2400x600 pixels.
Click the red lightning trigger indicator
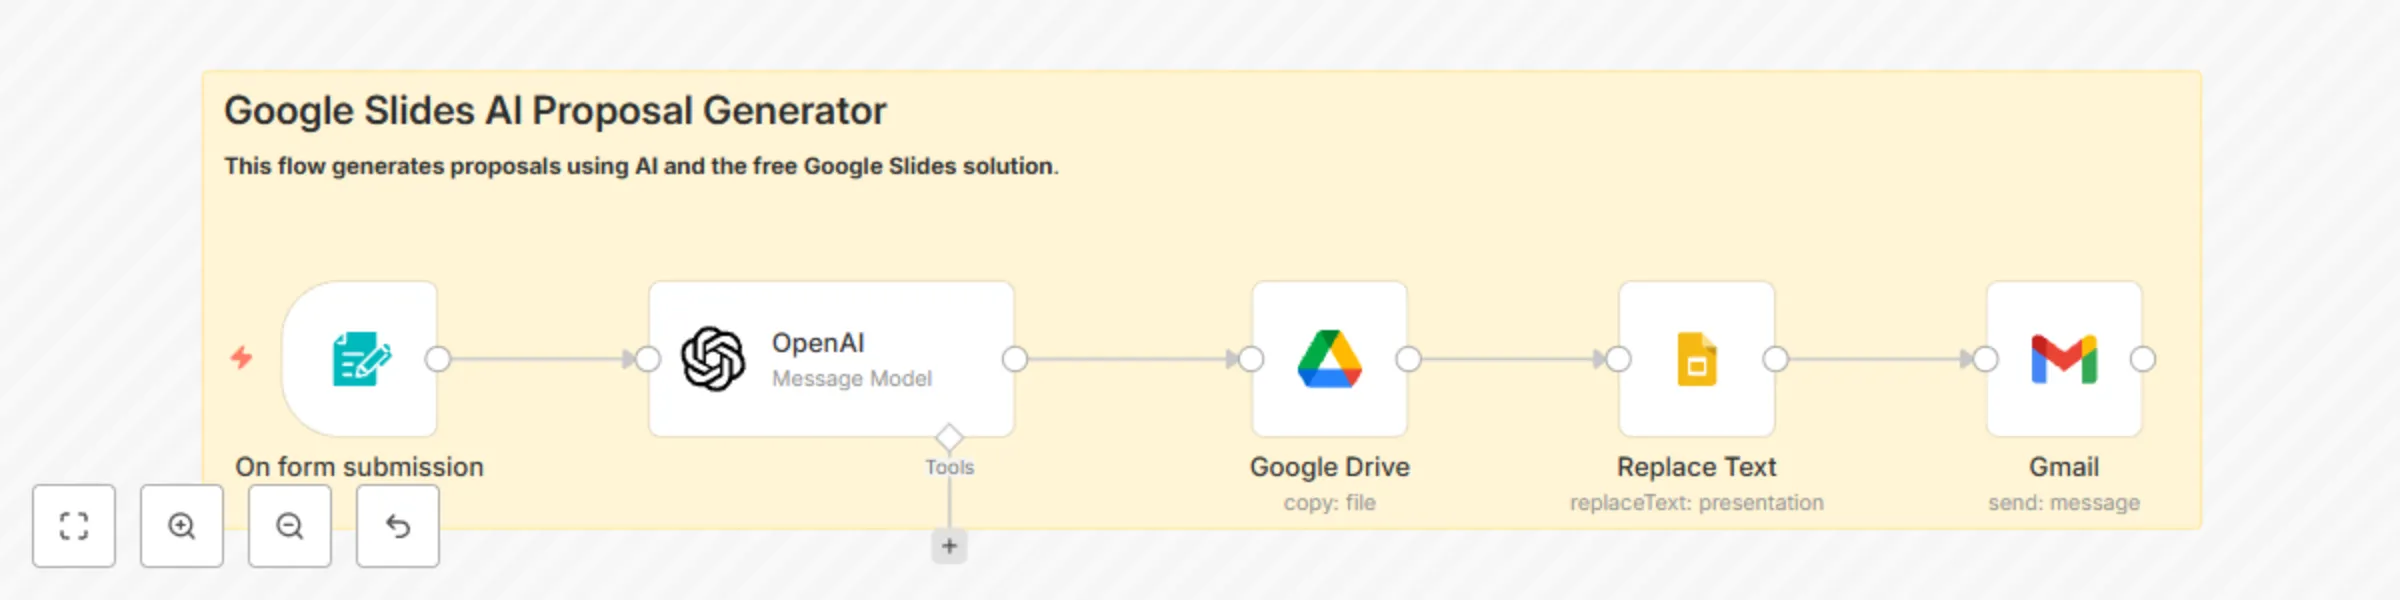[x=241, y=357]
